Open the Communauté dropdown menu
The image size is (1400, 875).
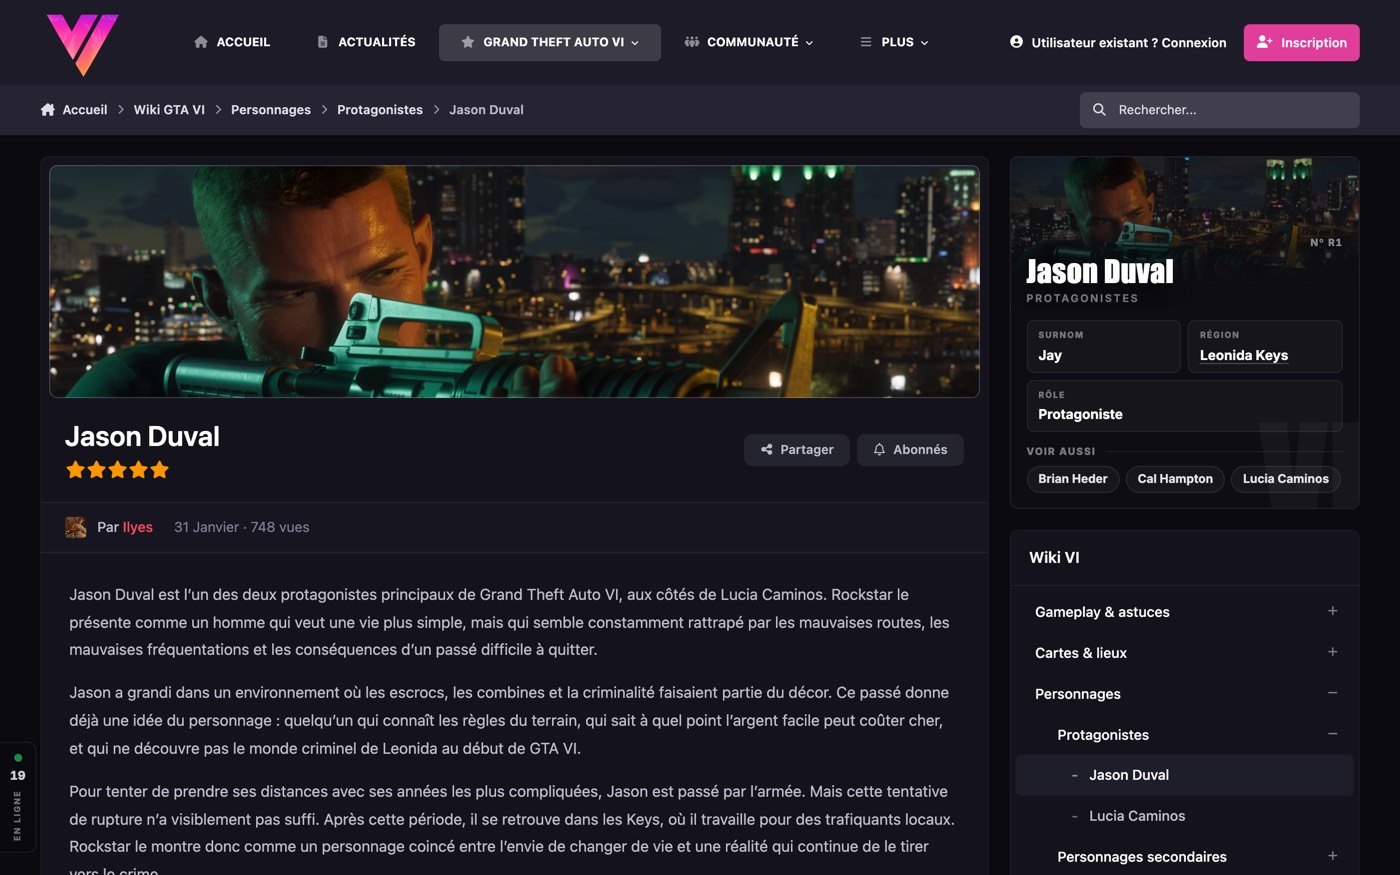tap(749, 42)
